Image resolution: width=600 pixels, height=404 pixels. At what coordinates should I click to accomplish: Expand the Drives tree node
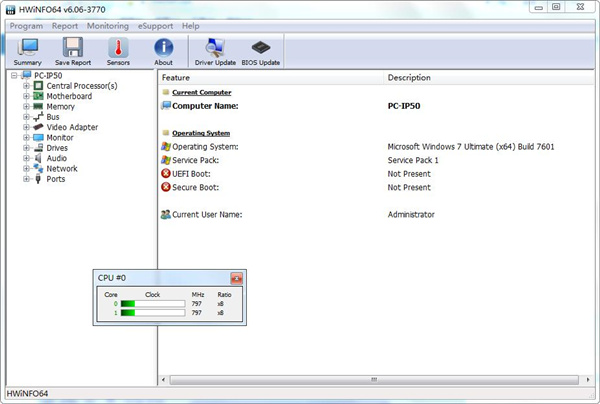(26, 148)
